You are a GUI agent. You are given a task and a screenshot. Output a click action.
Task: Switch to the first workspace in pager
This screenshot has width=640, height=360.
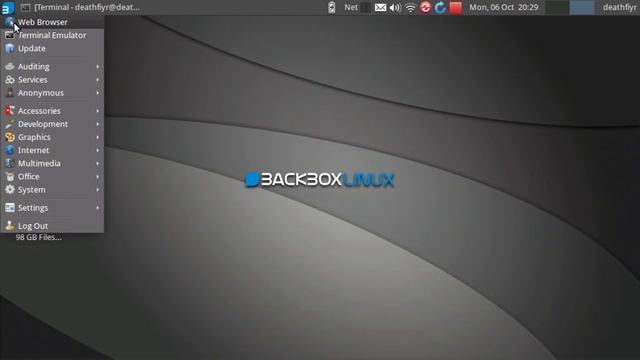click(x=557, y=7)
